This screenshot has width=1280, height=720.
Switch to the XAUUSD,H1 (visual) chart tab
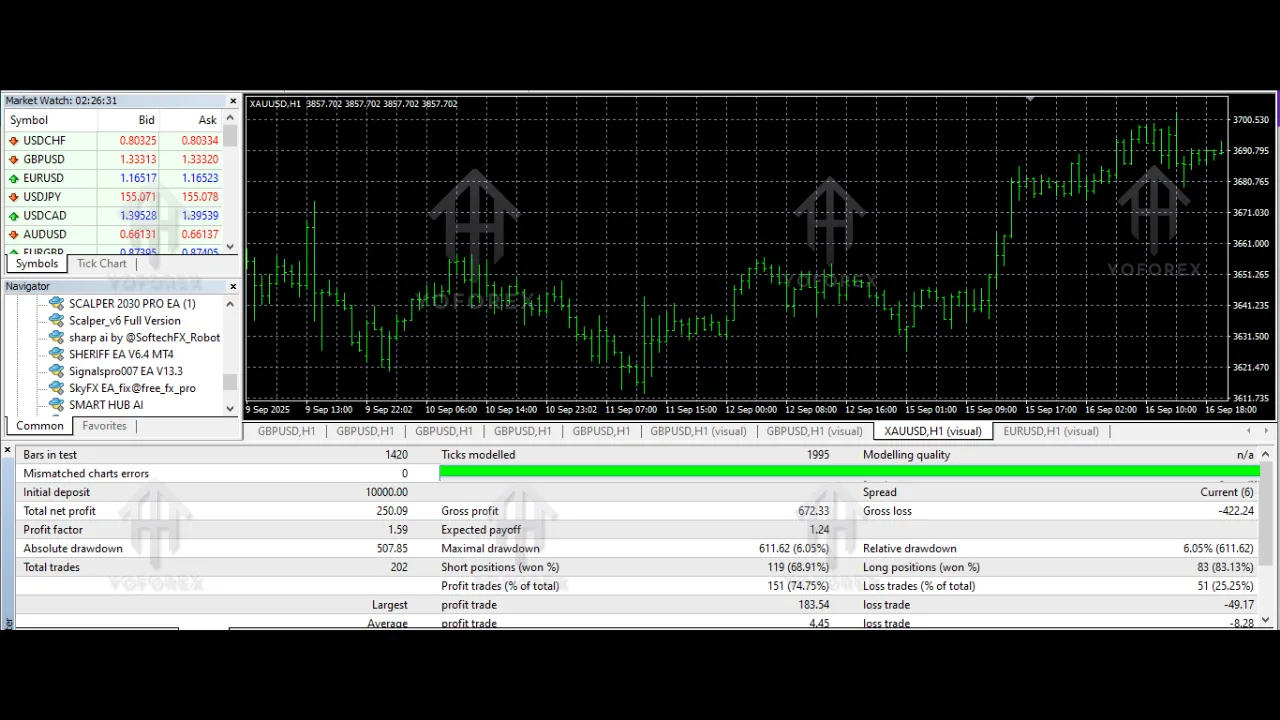[933, 431]
